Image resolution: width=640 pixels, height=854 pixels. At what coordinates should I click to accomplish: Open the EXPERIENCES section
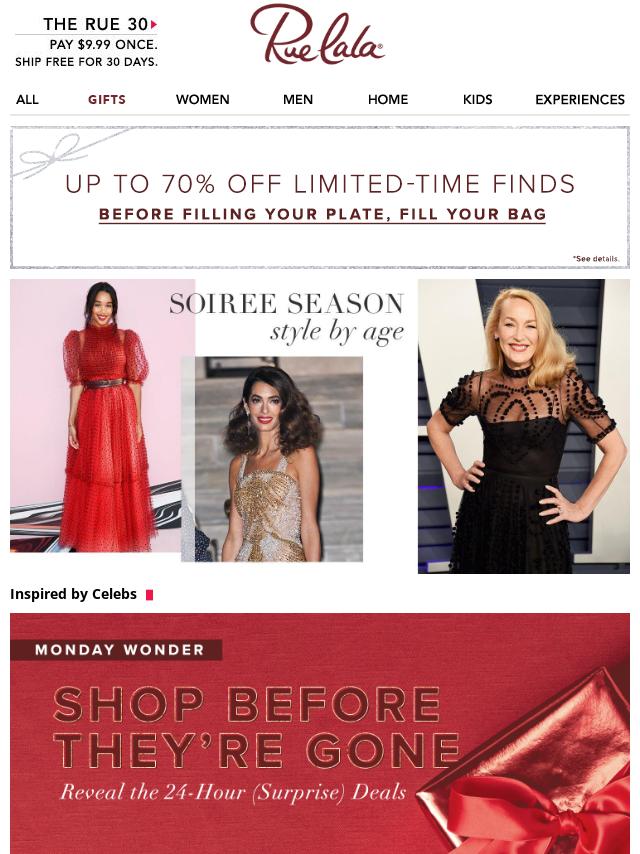pyautogui.click(x=580, y=100)
